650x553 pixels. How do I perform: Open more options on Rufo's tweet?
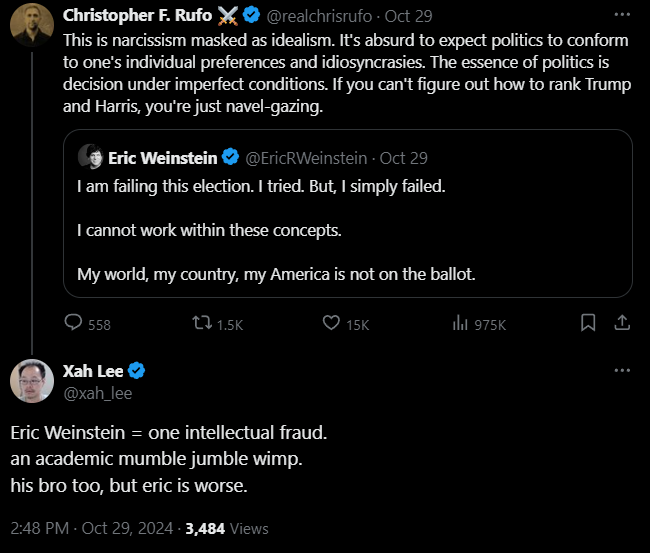[622, 16]
